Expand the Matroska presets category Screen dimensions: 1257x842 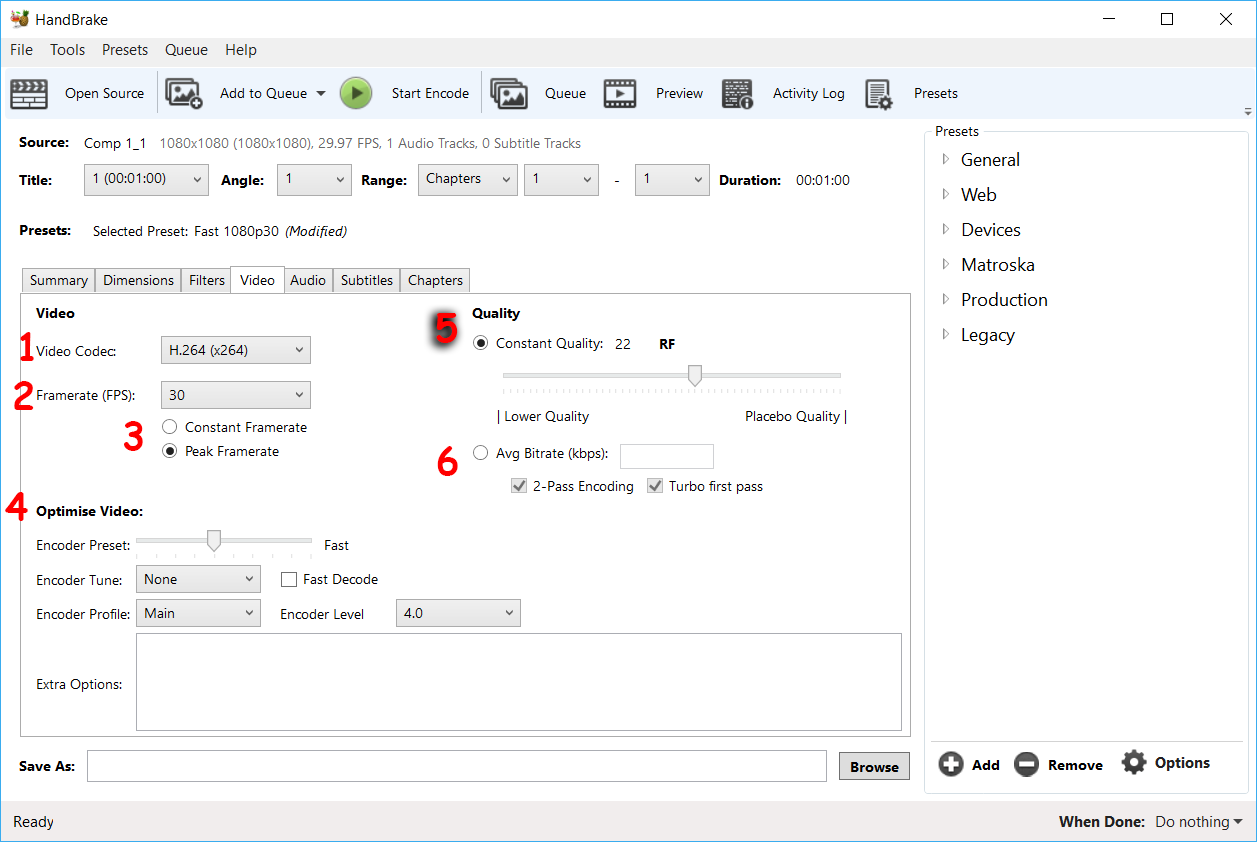coord(946,264)
